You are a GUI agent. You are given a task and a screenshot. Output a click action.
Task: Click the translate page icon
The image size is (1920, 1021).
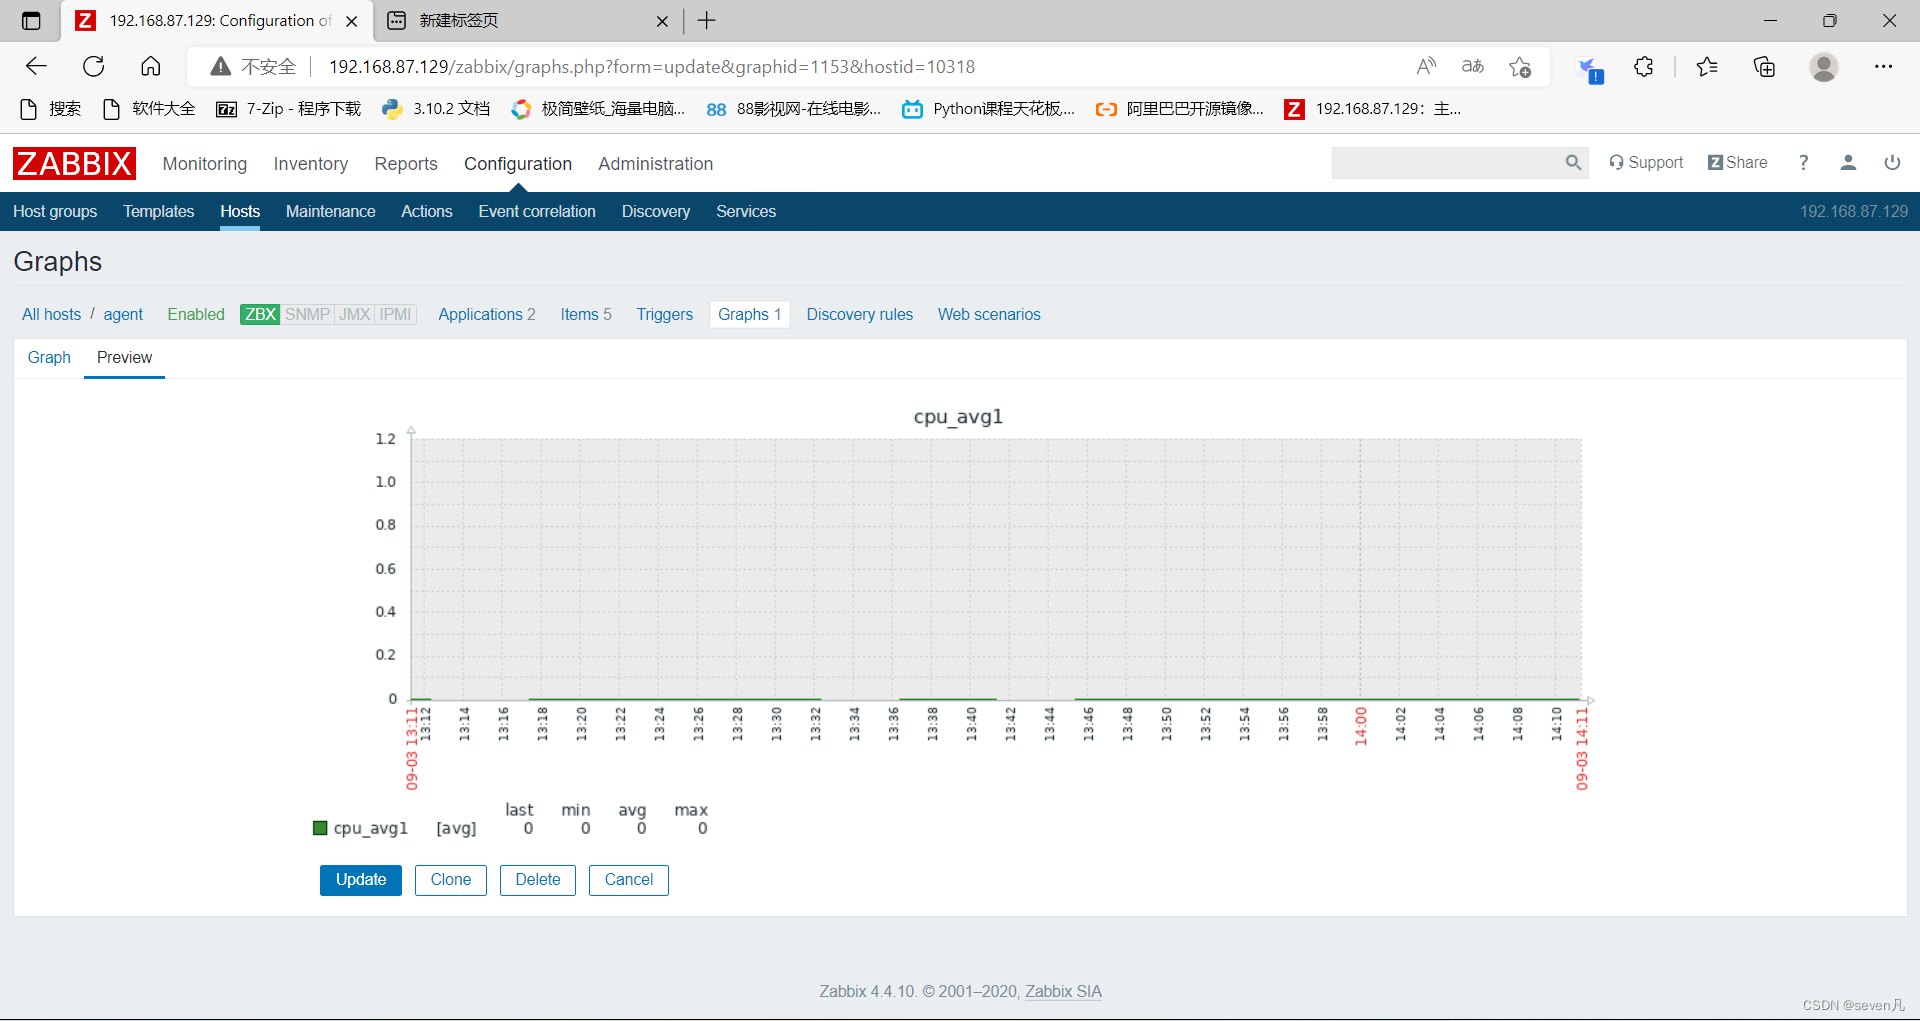point(1473,67)
